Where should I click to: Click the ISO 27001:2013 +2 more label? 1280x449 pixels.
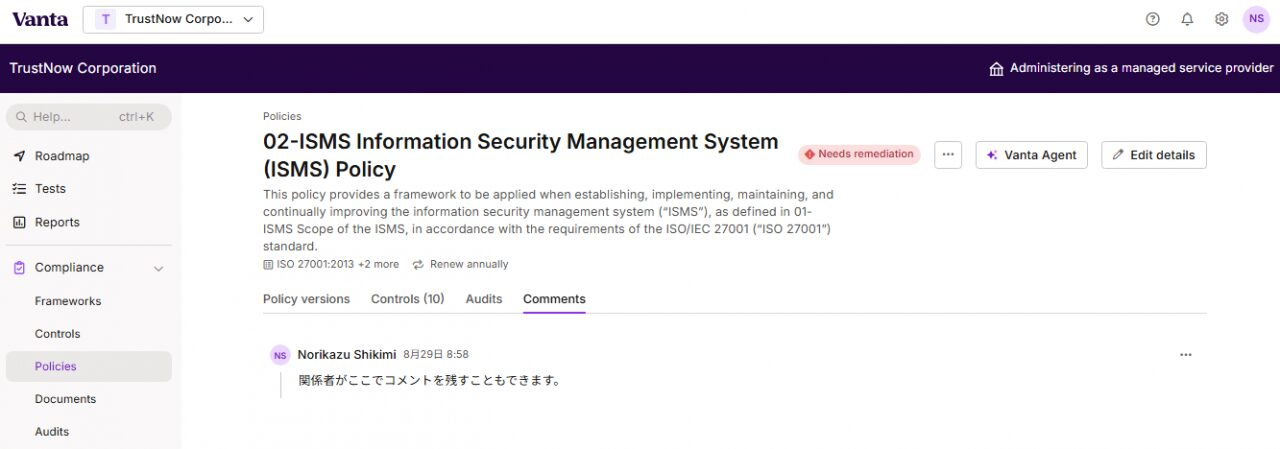click(x=338, y=264)
